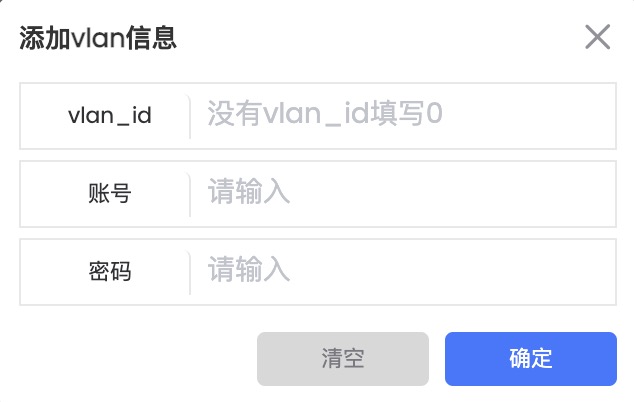Click the 添加vlan信息 dialog title

pyautogui.click(x=98, y=38)
